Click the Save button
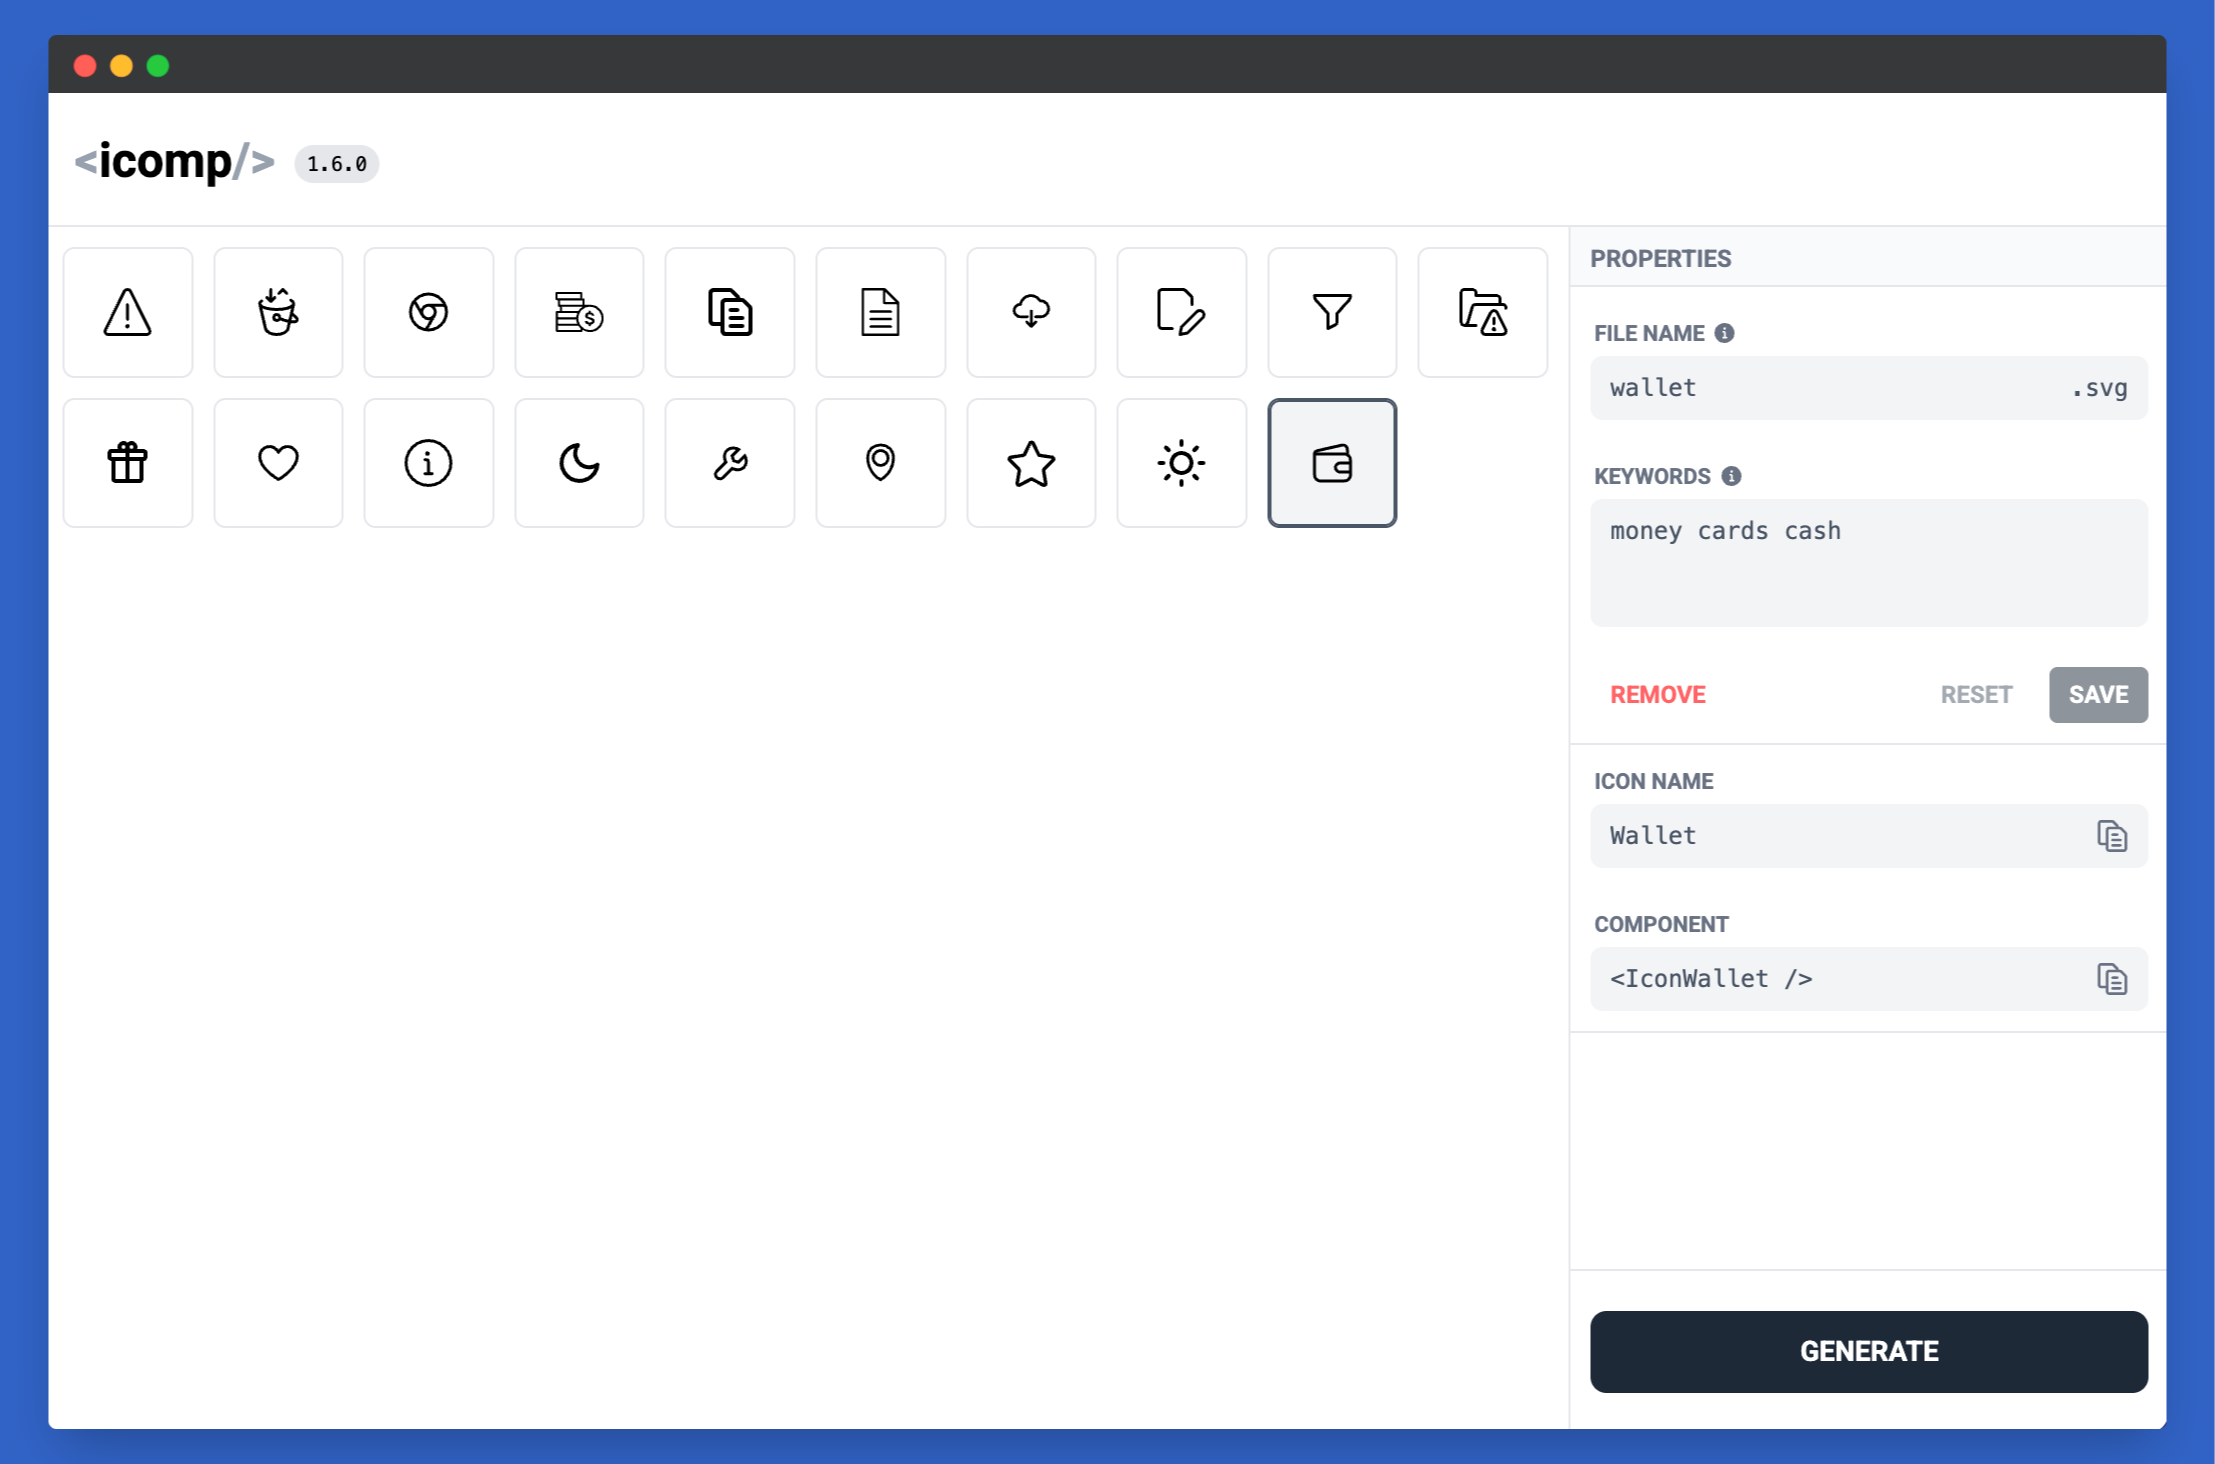The image size is (2215, 1464). pos(2097,695)
